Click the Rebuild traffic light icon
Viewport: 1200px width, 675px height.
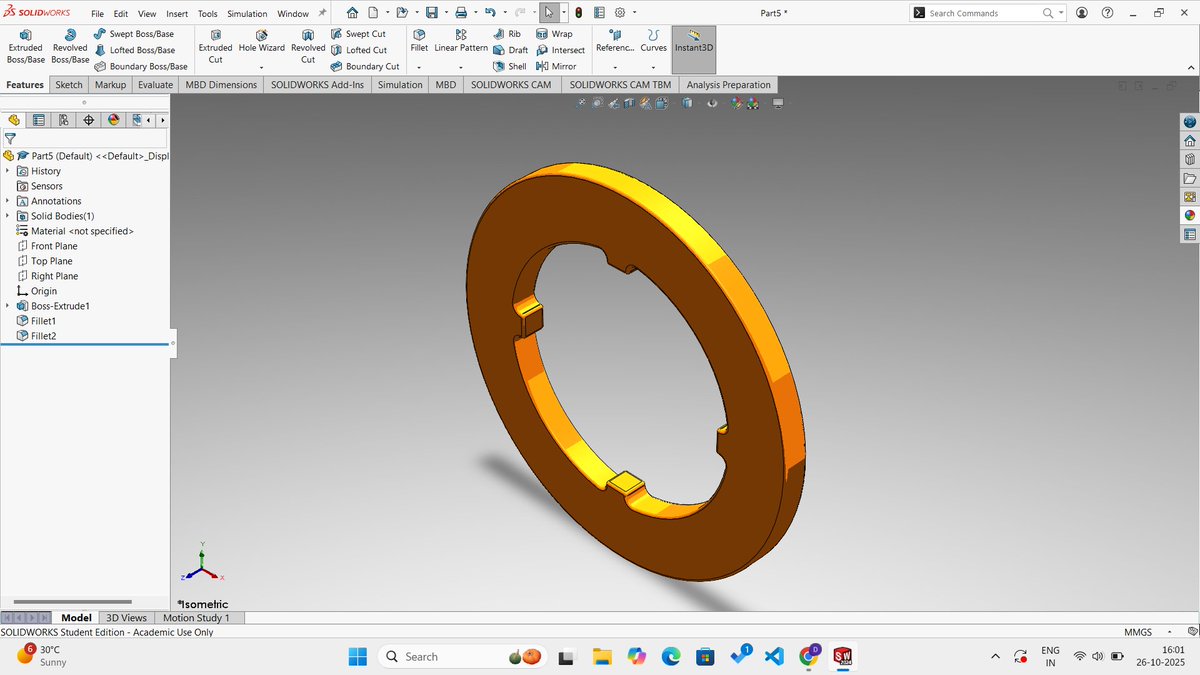[579, 13]
